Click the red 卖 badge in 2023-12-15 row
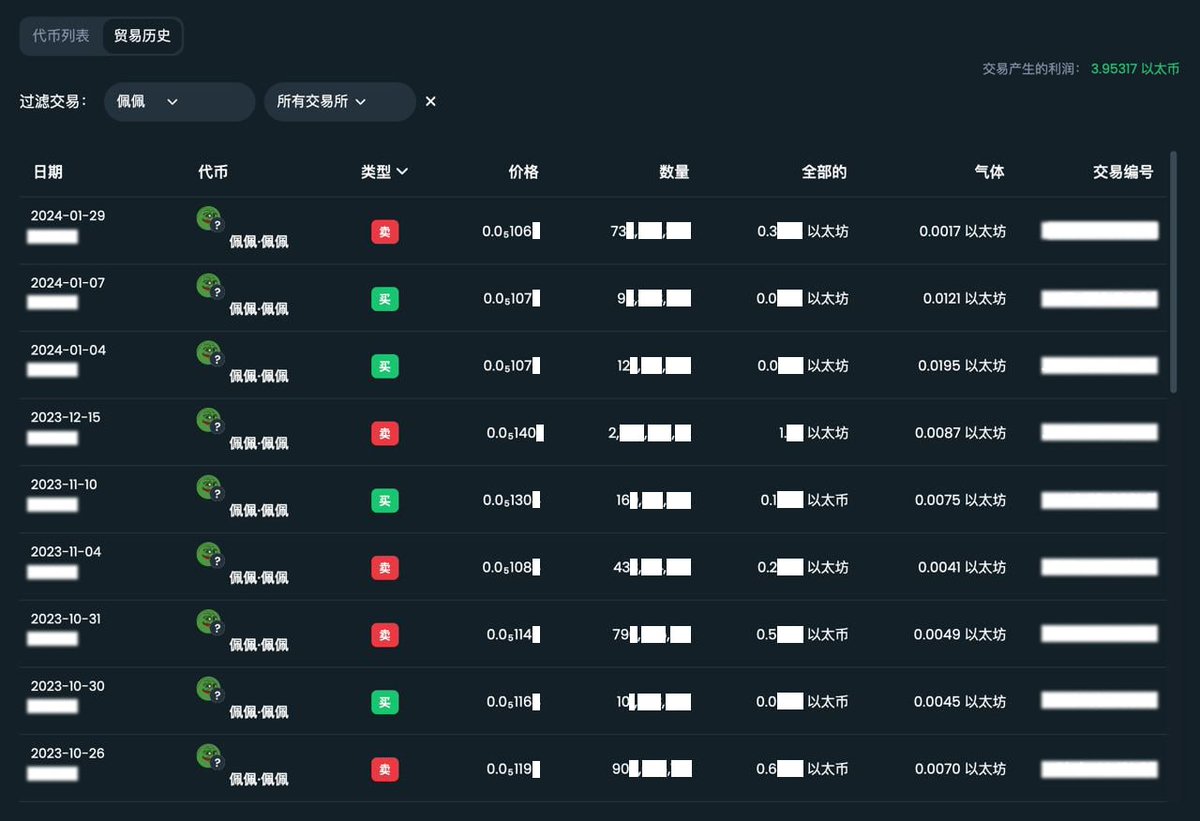The height and width of the screenshot is (821, 1200). (385, 433)
